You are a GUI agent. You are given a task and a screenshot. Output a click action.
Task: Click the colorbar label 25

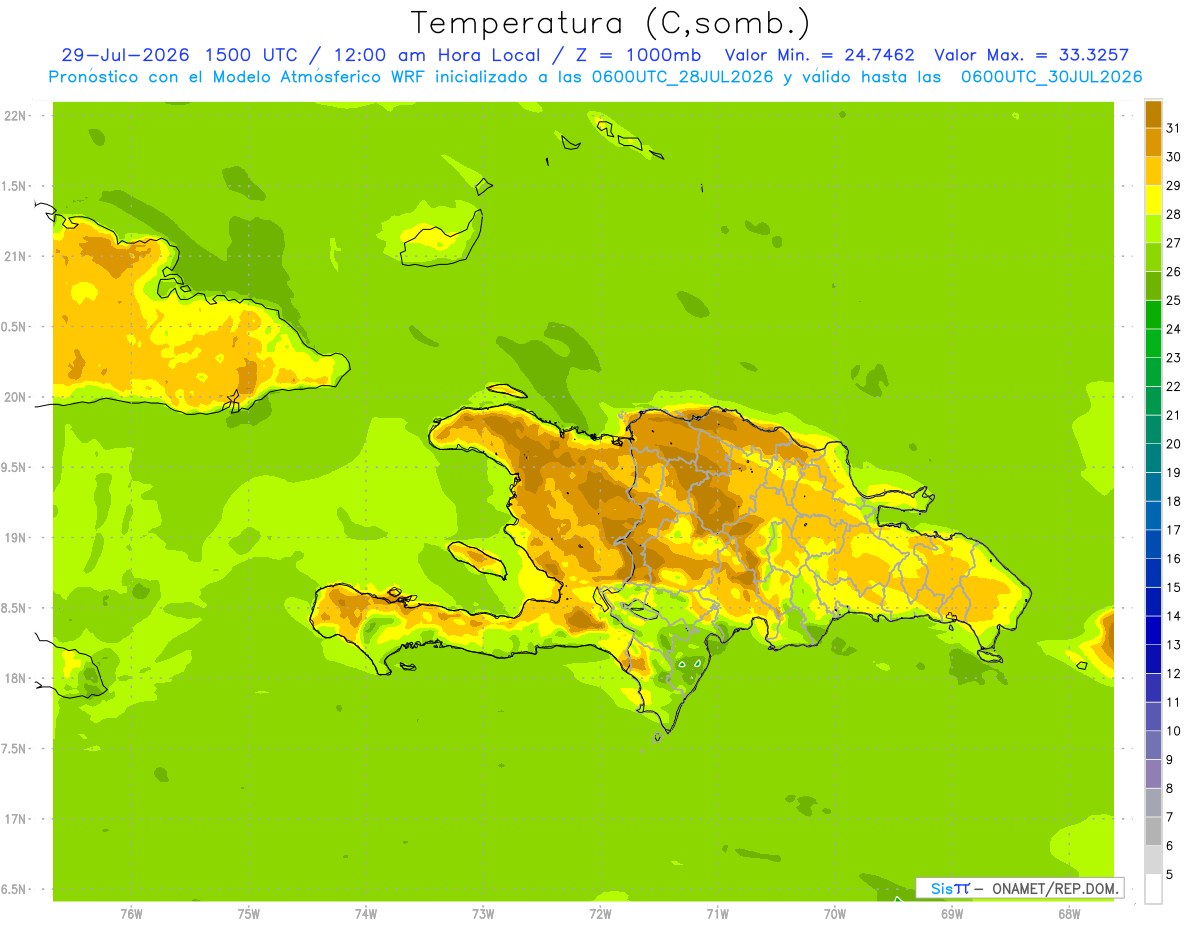(x=1173, y=300)
